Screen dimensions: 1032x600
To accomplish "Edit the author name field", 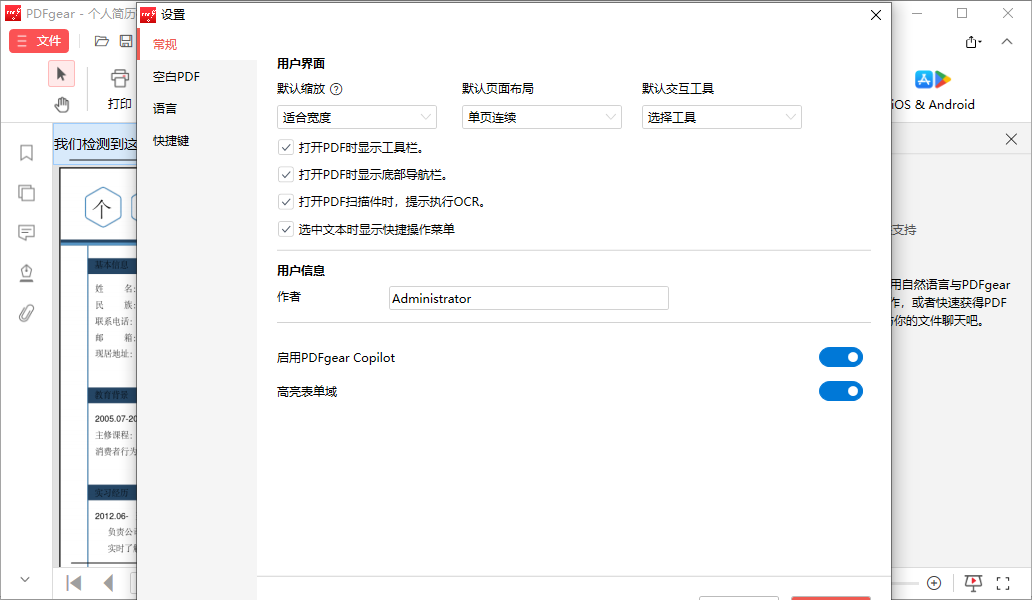I will [x=529, y=298].
